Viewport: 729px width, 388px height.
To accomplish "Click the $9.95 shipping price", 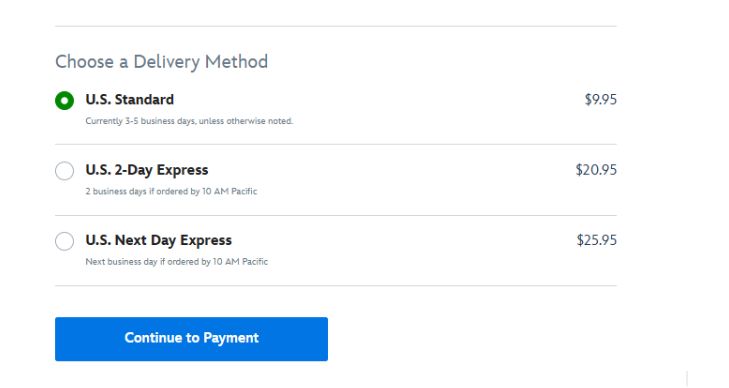I will pyautogui.click(x=601, y=99).
